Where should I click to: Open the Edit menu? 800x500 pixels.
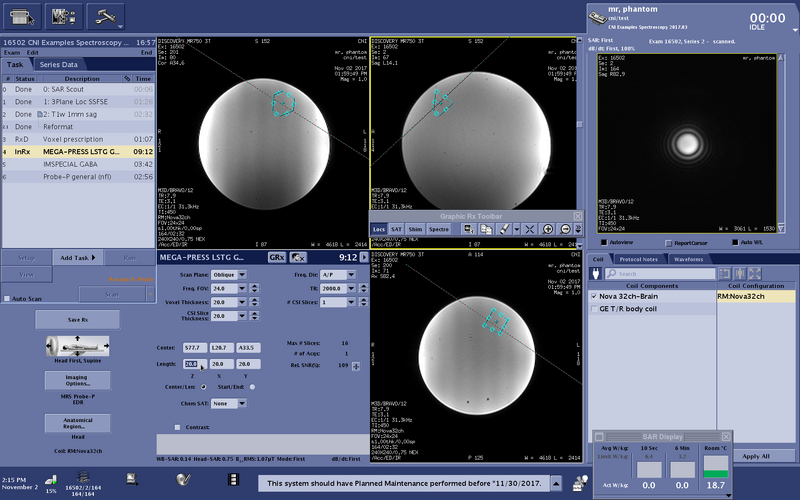(33, 53)
